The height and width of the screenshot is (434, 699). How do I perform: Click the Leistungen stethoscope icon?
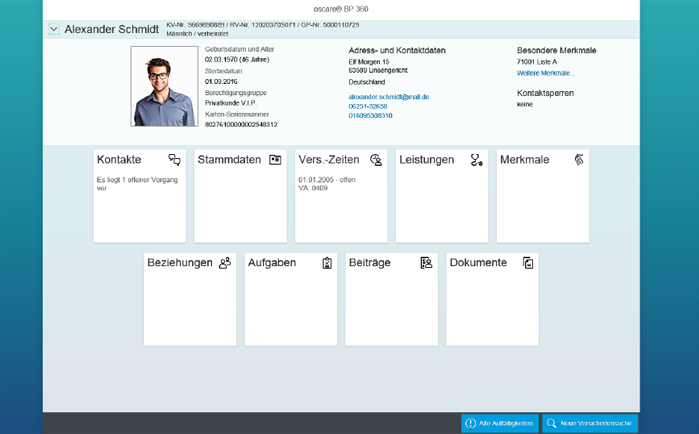pos(477,160)
